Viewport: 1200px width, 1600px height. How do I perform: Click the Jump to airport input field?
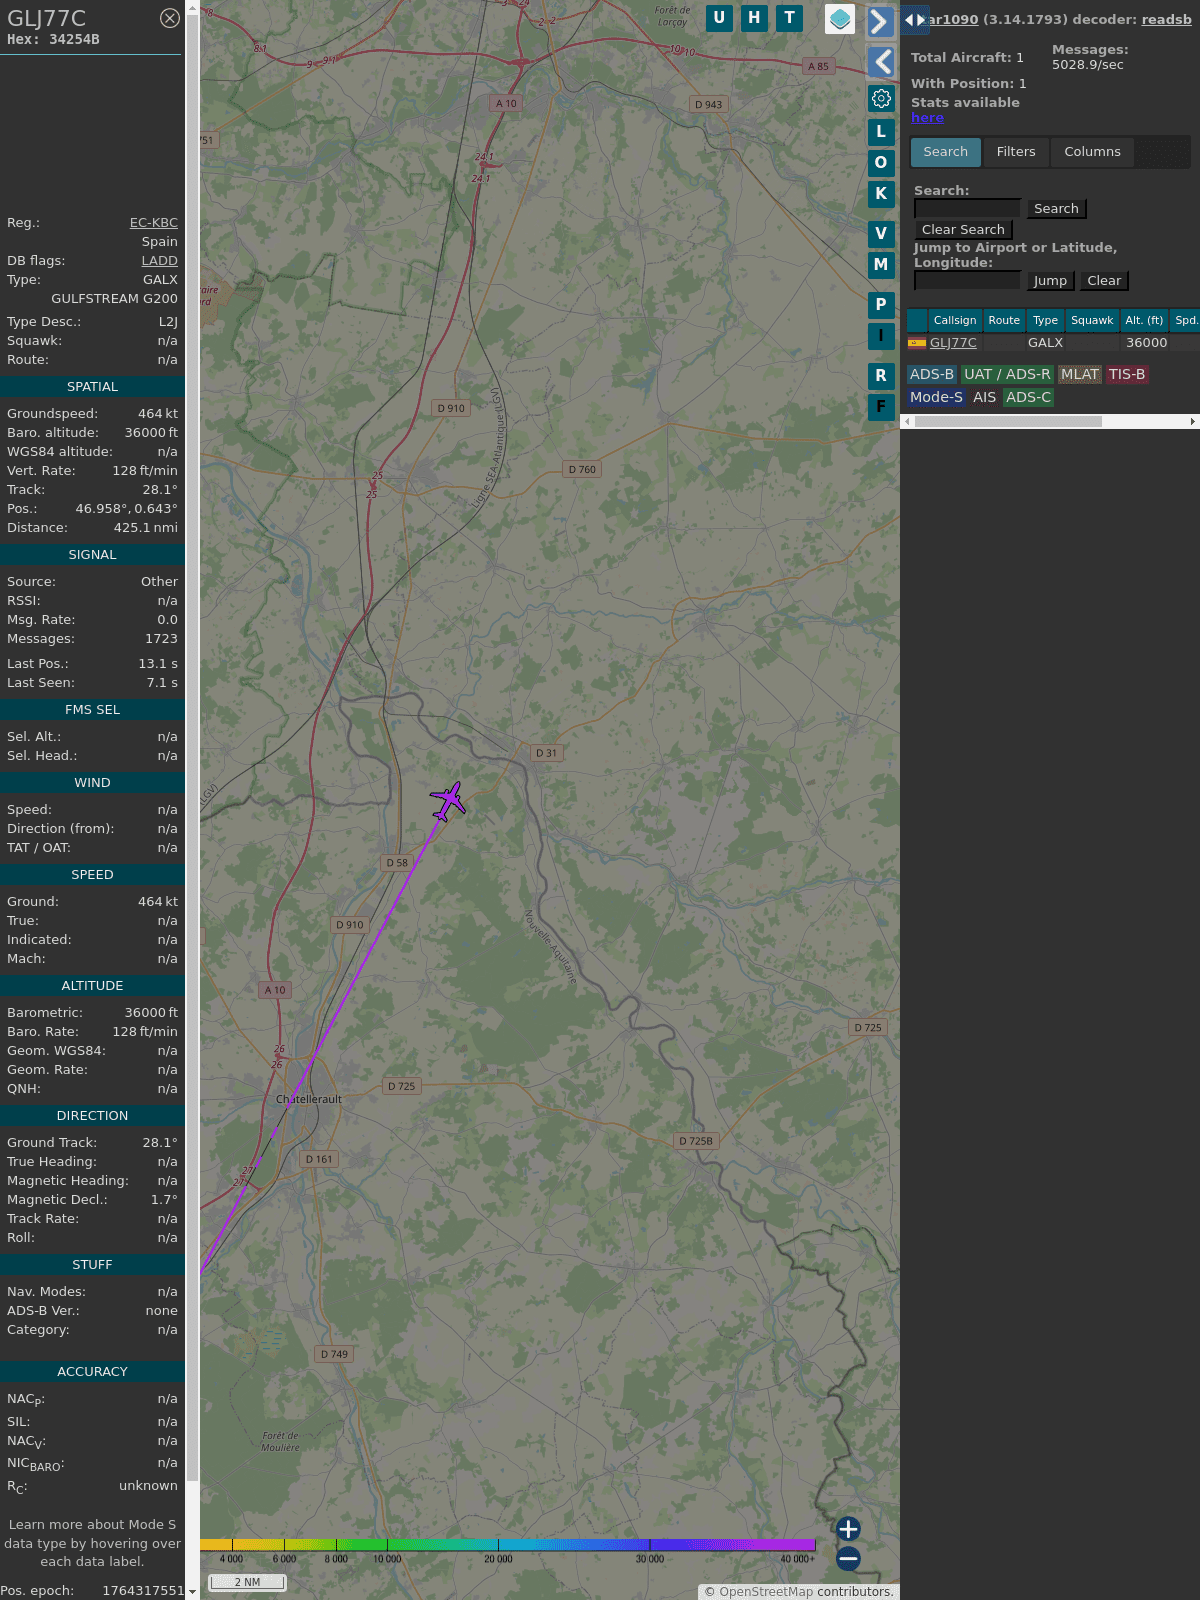pyautogui.click(x=968, y=280)
